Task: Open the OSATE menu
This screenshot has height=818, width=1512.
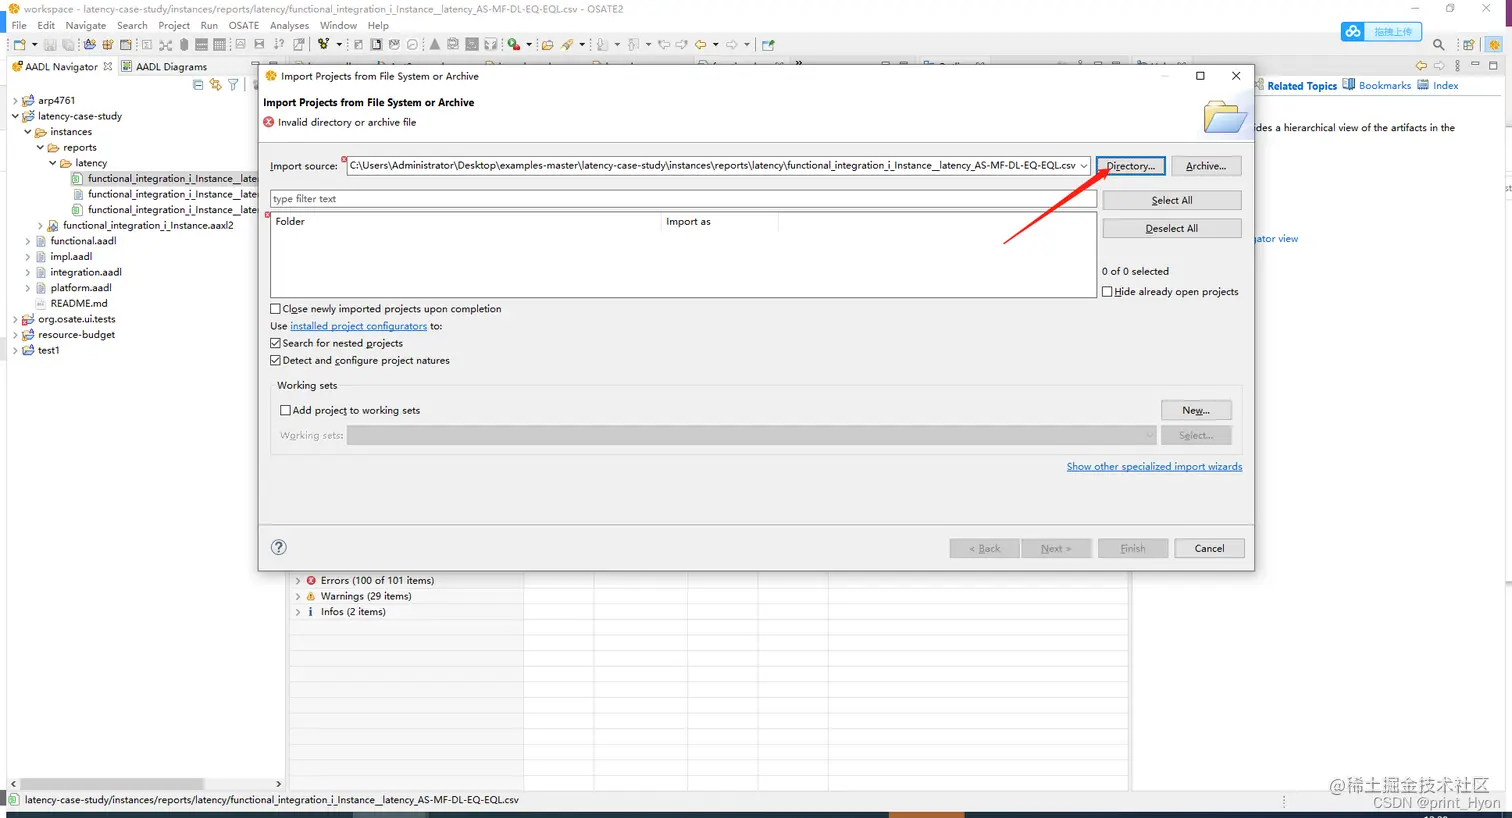Action: (243, 25)
